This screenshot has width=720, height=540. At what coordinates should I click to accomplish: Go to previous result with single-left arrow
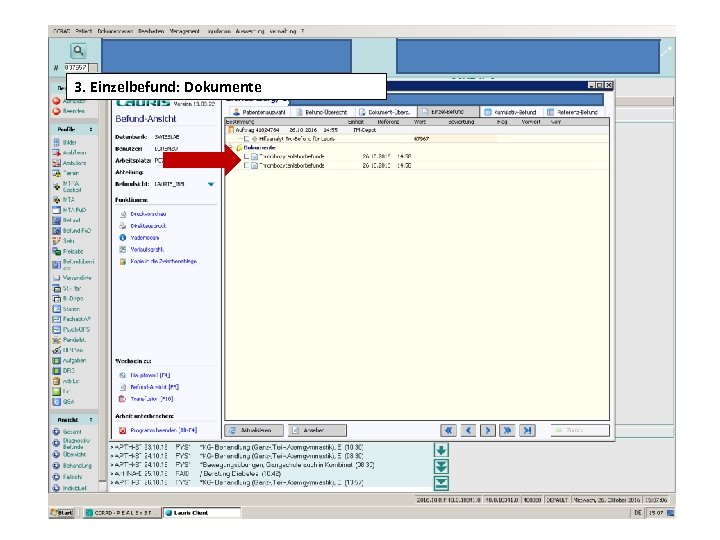coord(468,430)
